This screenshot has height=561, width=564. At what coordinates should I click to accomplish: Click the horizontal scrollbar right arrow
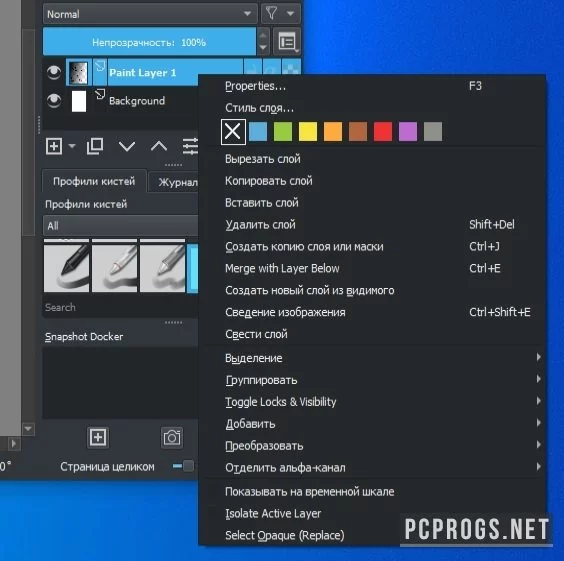pyautogui.click(x=14, y=443)
